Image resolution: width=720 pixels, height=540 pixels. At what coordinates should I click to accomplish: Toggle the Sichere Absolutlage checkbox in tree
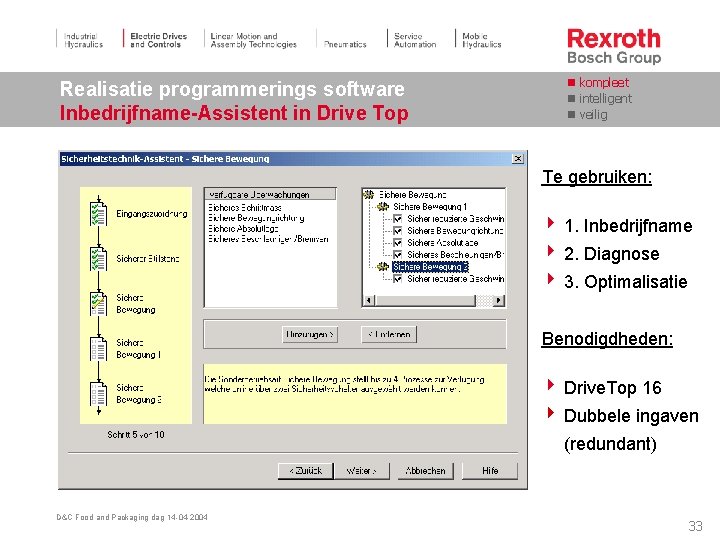[x=398, y=242]
